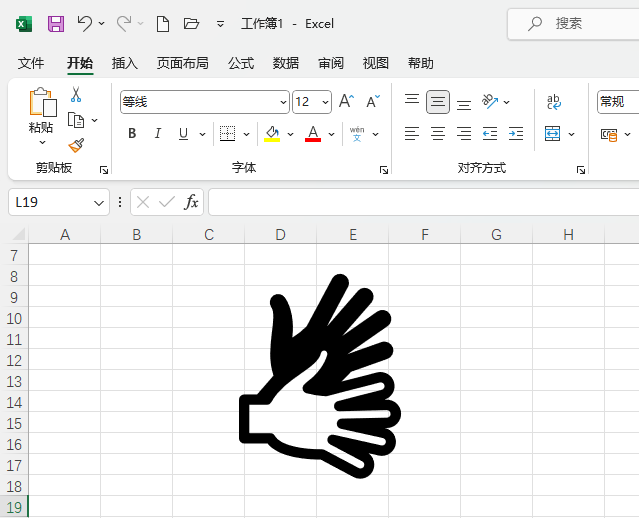Open the font size 12 dropdown

click(325, 102)
